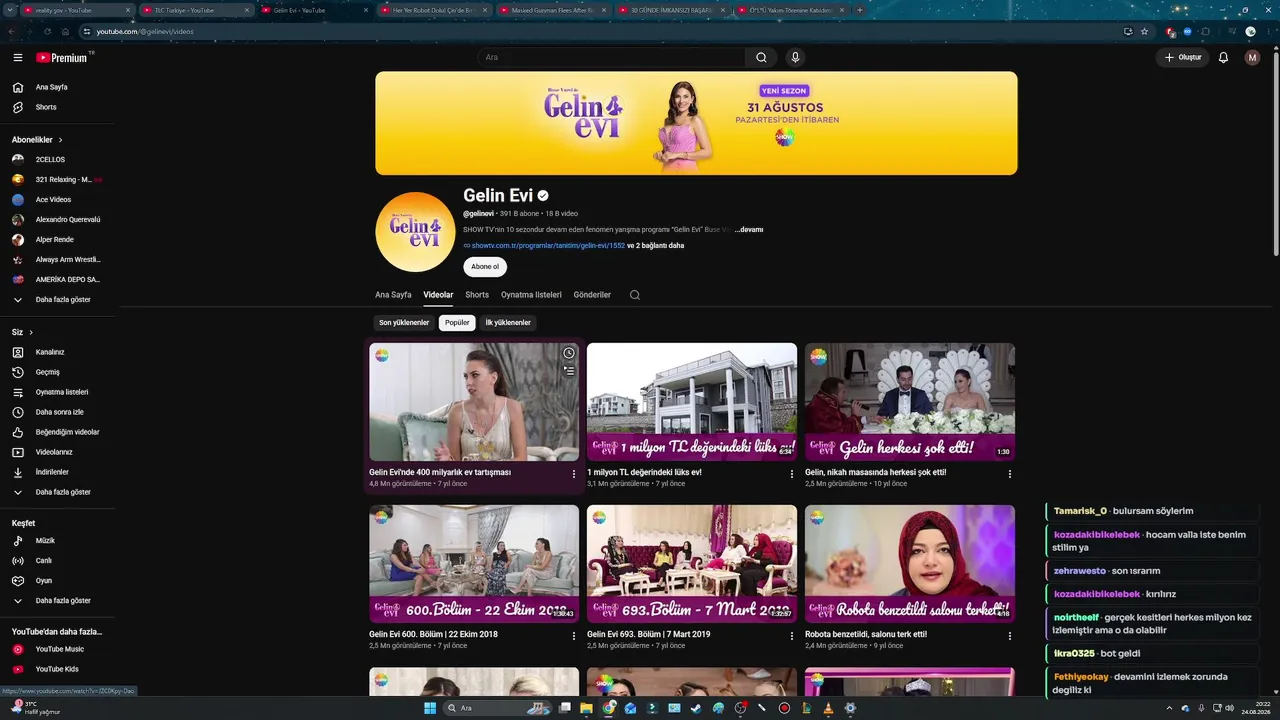Click the search magnifier button
Image resolution: width=1280 pixels, height=720 pixels.
pyautogui.click(x=761, y=58)
